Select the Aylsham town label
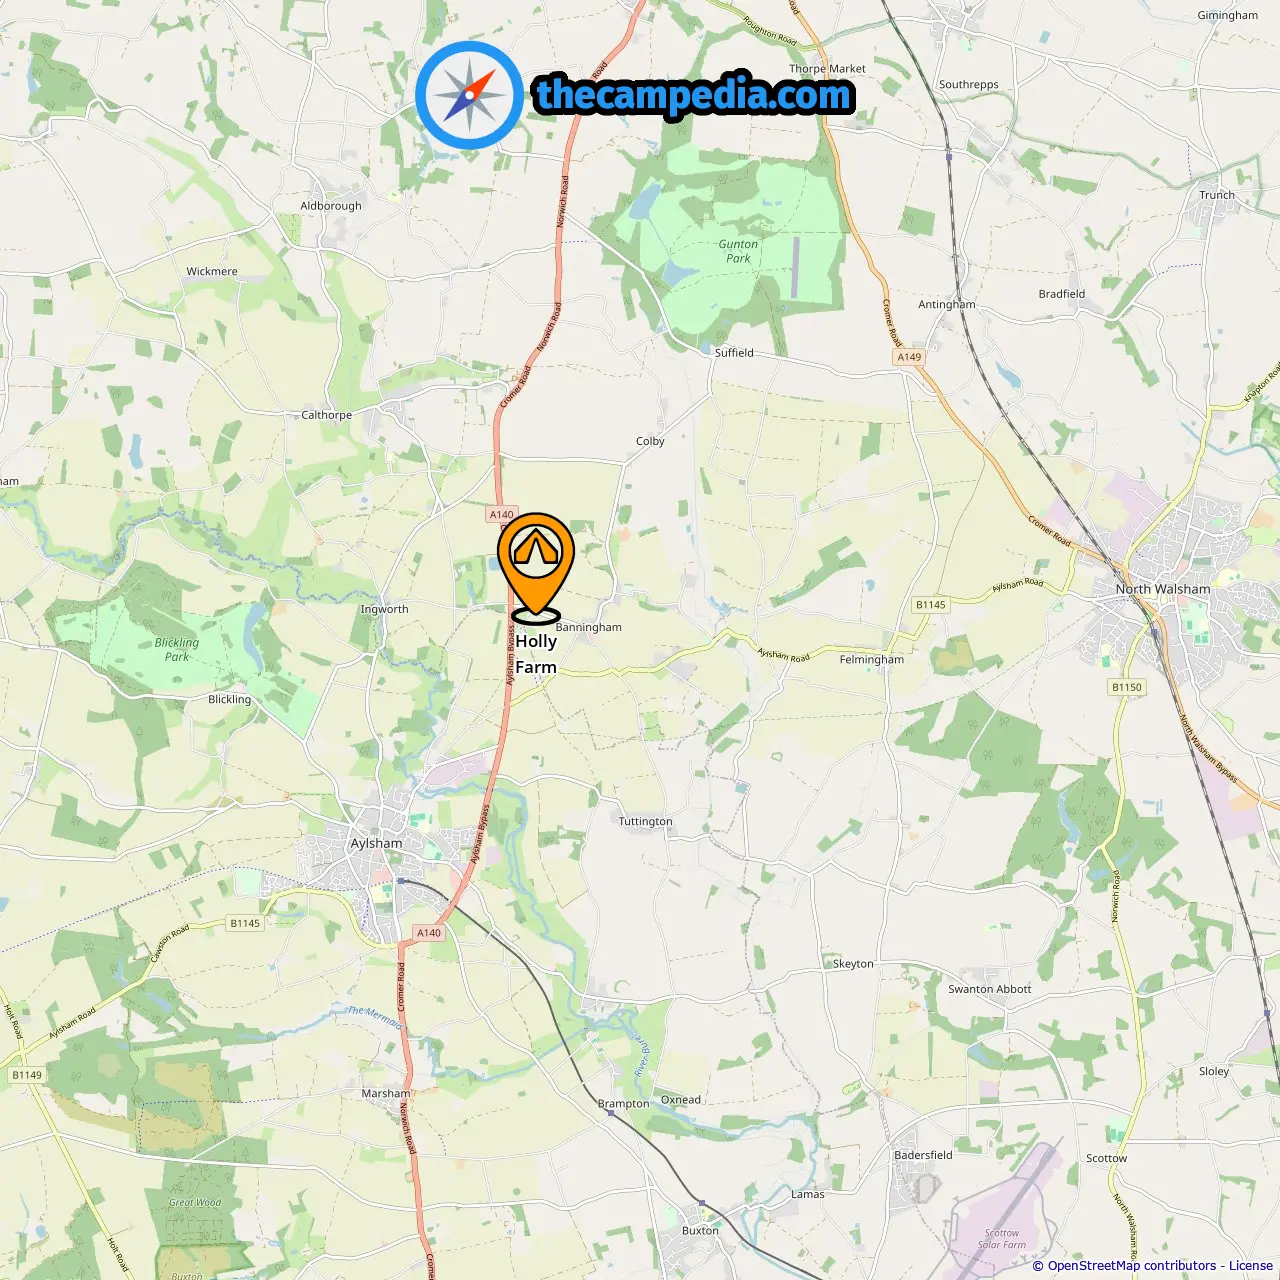 pyautogui.click(x=376, y=843)
